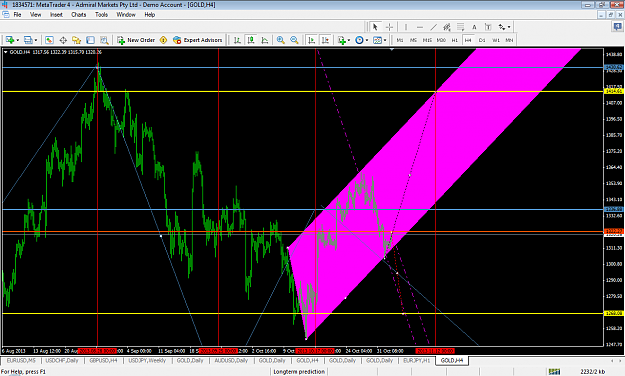Toggle the Data Window crosshair-target icon
This screenshot has width=625, height=376.
(x=63, y=40)
